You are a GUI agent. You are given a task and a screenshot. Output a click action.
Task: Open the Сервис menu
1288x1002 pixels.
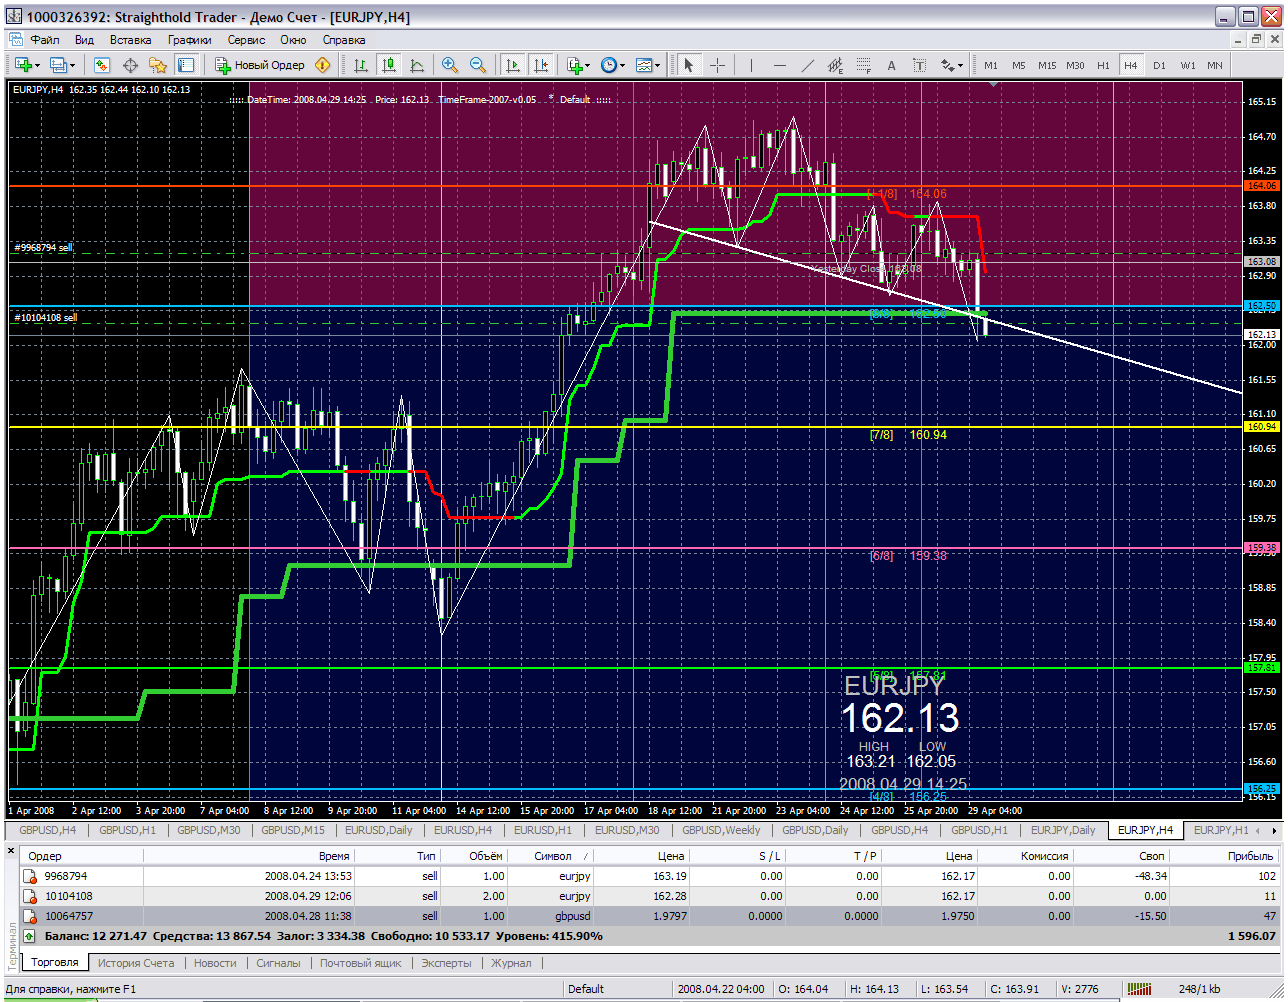(246, 40)
